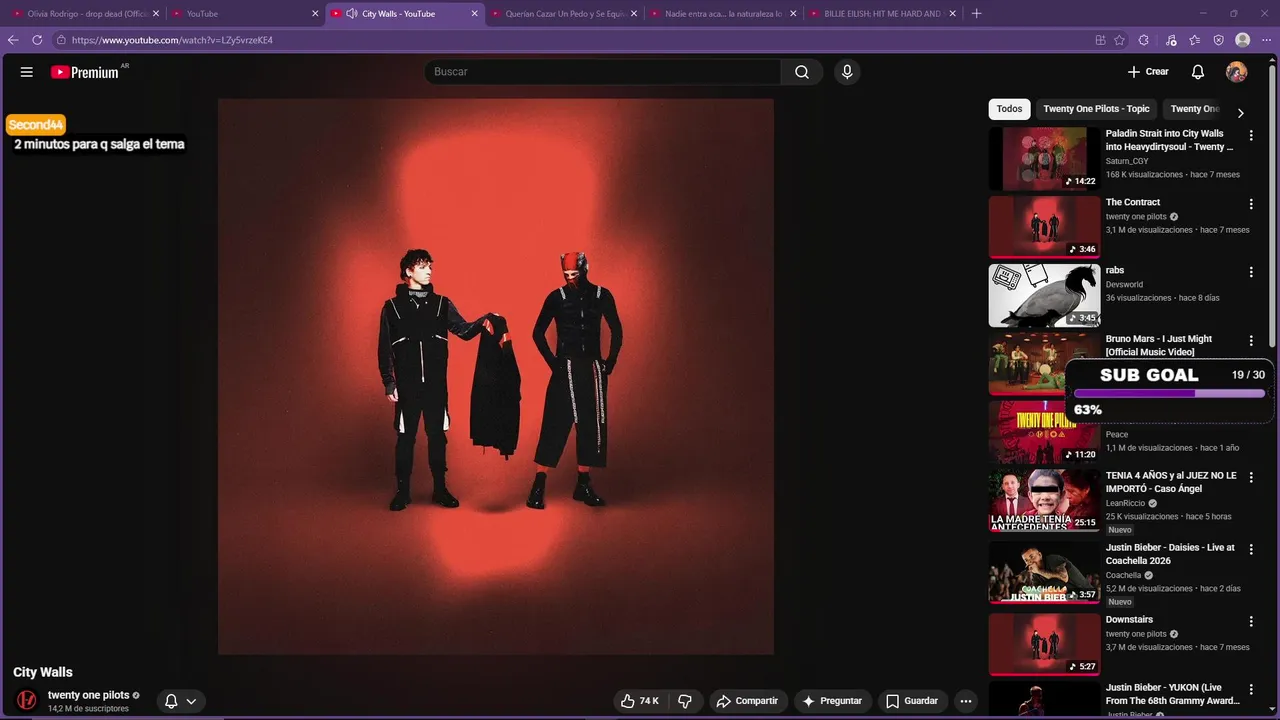Dislike the video with thumbs down

pyautogui.click(x=685, y=701)
